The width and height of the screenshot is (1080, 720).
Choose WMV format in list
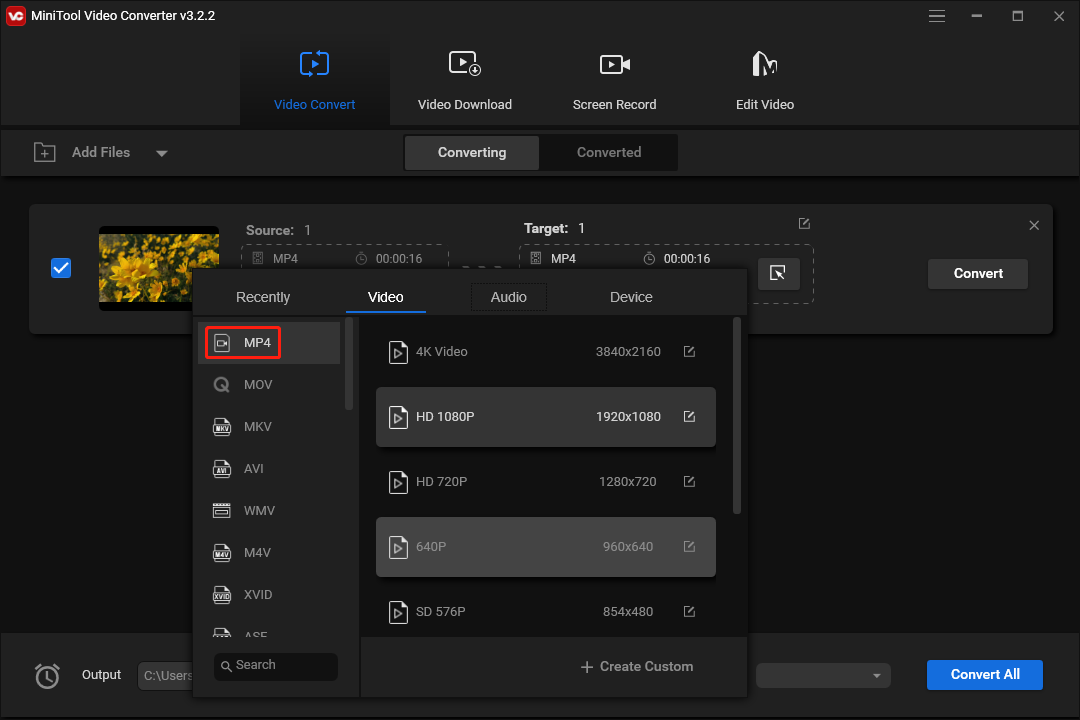tap(269, 511)
